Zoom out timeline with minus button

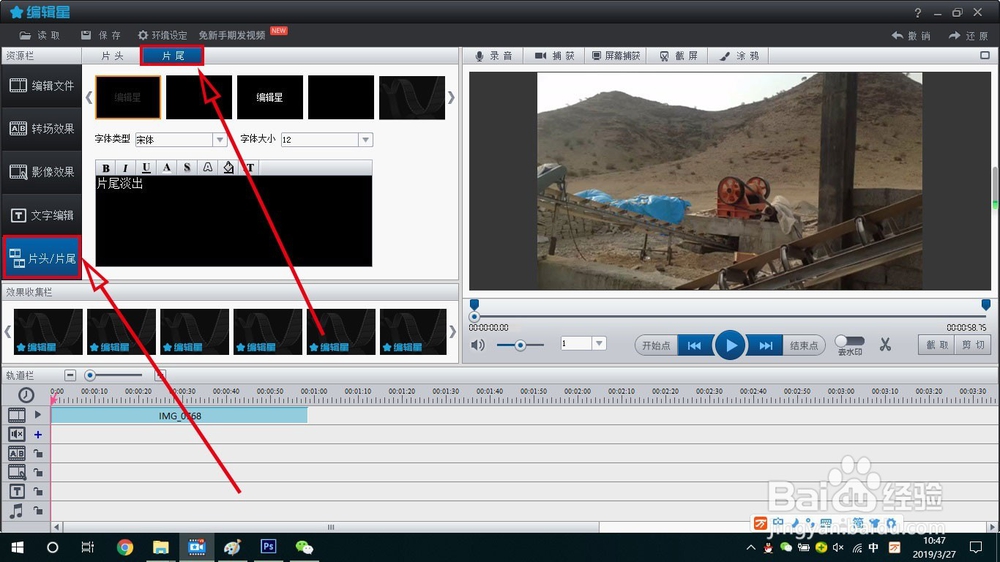click(70, 375)
